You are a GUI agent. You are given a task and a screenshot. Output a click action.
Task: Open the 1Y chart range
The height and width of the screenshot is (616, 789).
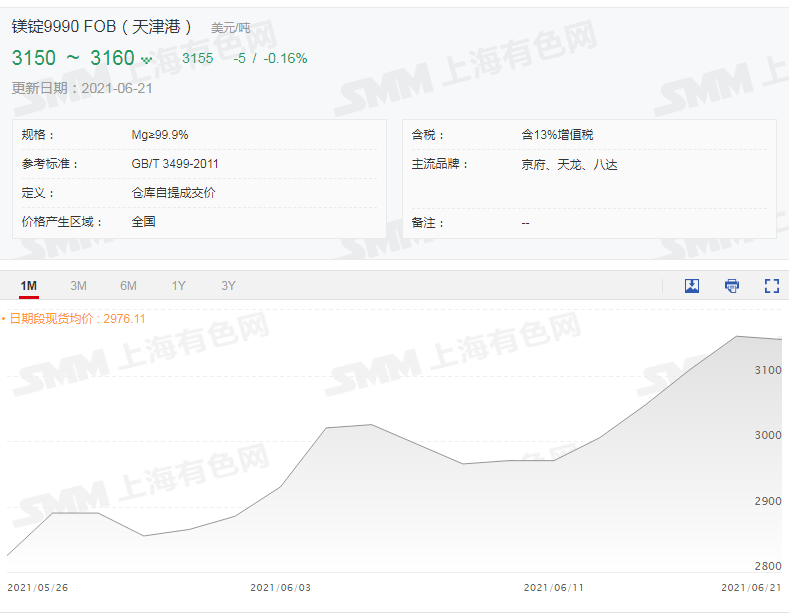pos(178,286)
